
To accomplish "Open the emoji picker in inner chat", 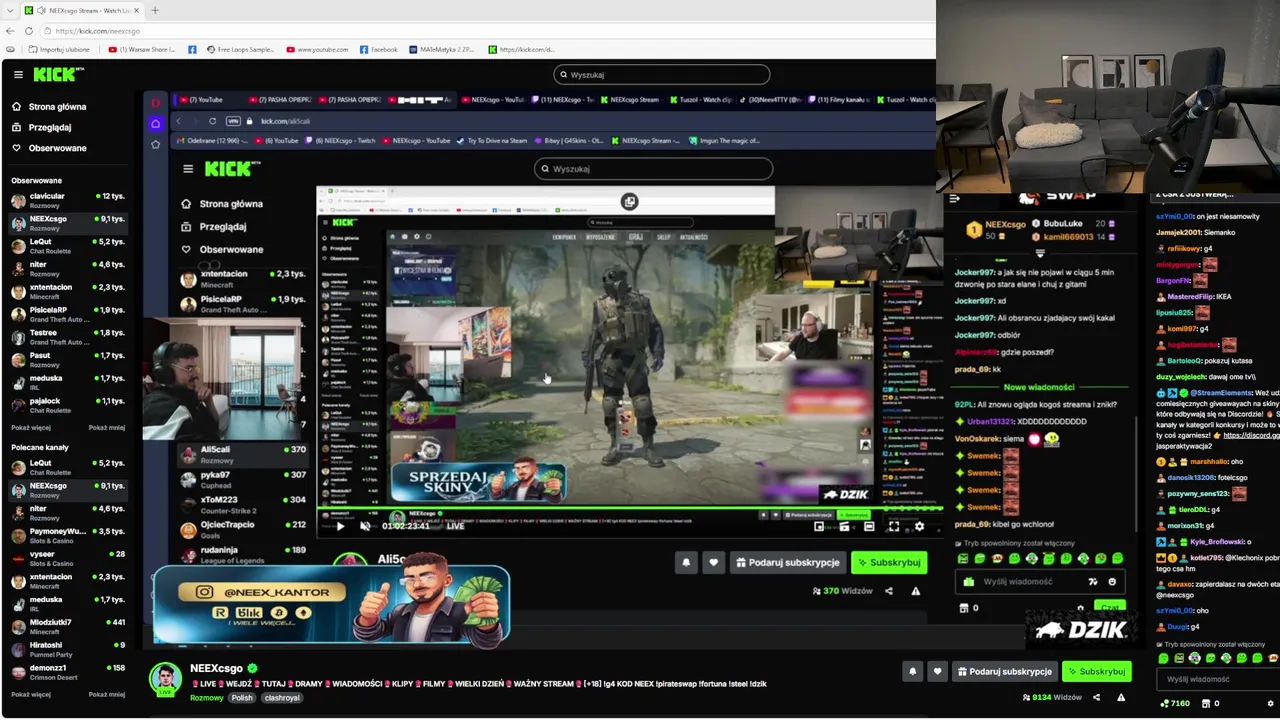I will pyautogui.click(x=1112, y=581).
